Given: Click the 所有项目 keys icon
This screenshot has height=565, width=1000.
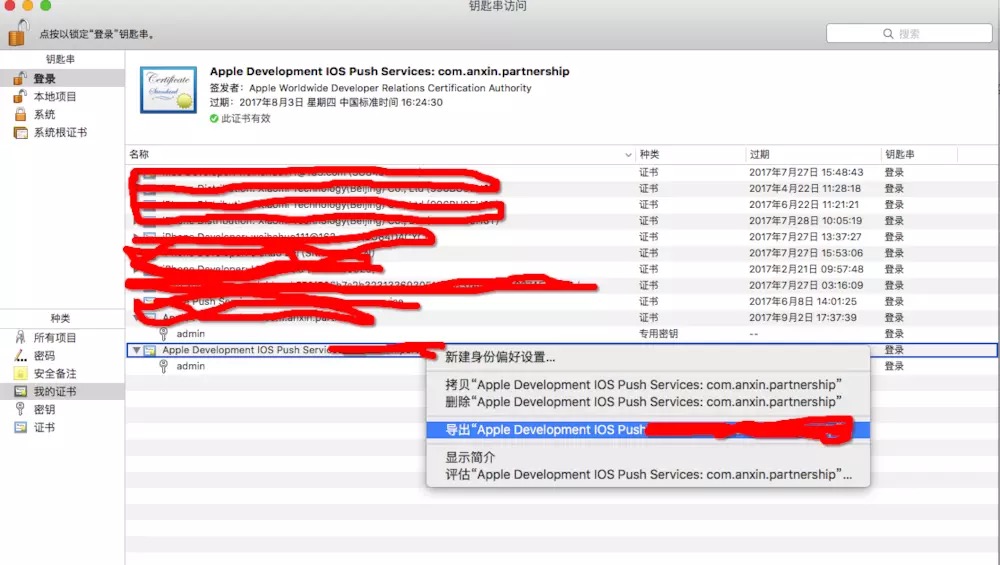Looking at the screenshot, I should coord(20,337).
